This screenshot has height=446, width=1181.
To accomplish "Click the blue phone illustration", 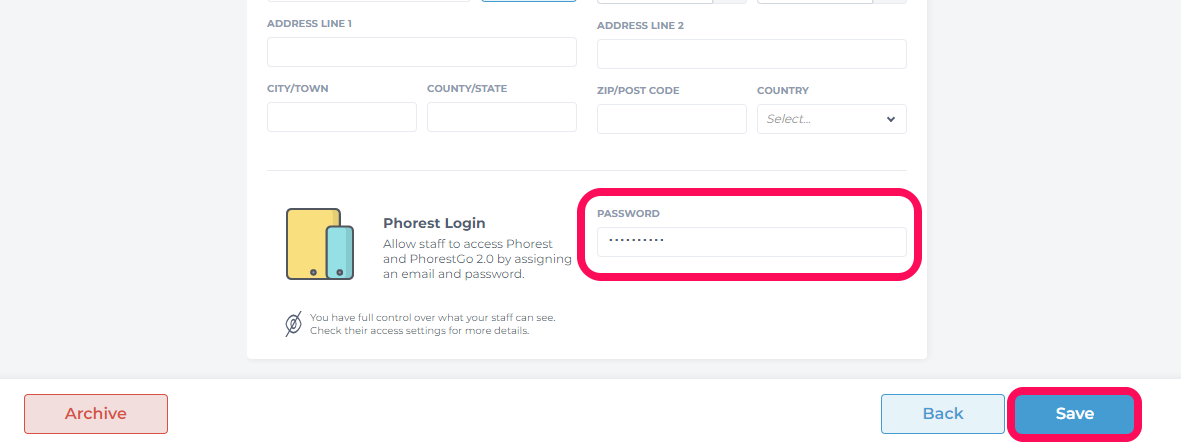I will 340,252.
